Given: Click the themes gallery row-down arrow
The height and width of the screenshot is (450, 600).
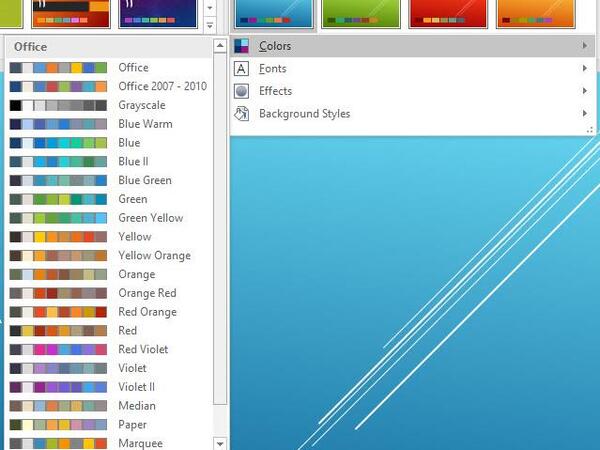Looking at the screenshot, I should click(x=210, y=8).
